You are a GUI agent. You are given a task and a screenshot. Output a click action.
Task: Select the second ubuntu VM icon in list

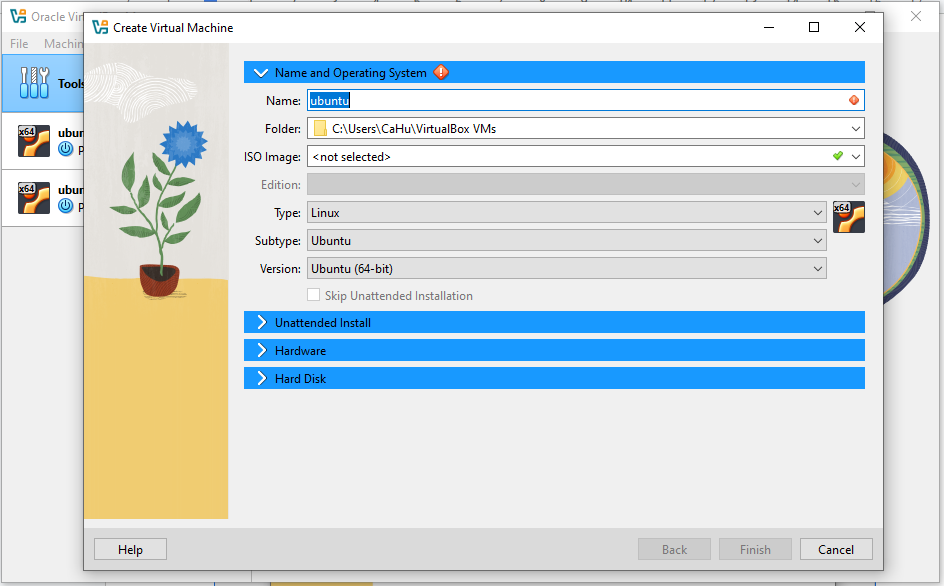click(x=34, y=198)
